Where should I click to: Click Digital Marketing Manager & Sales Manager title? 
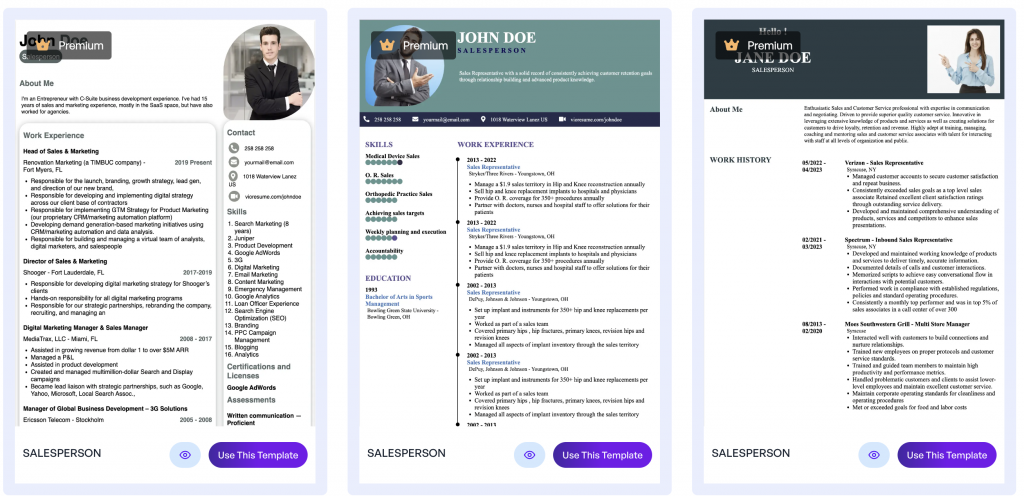point(86,328)
